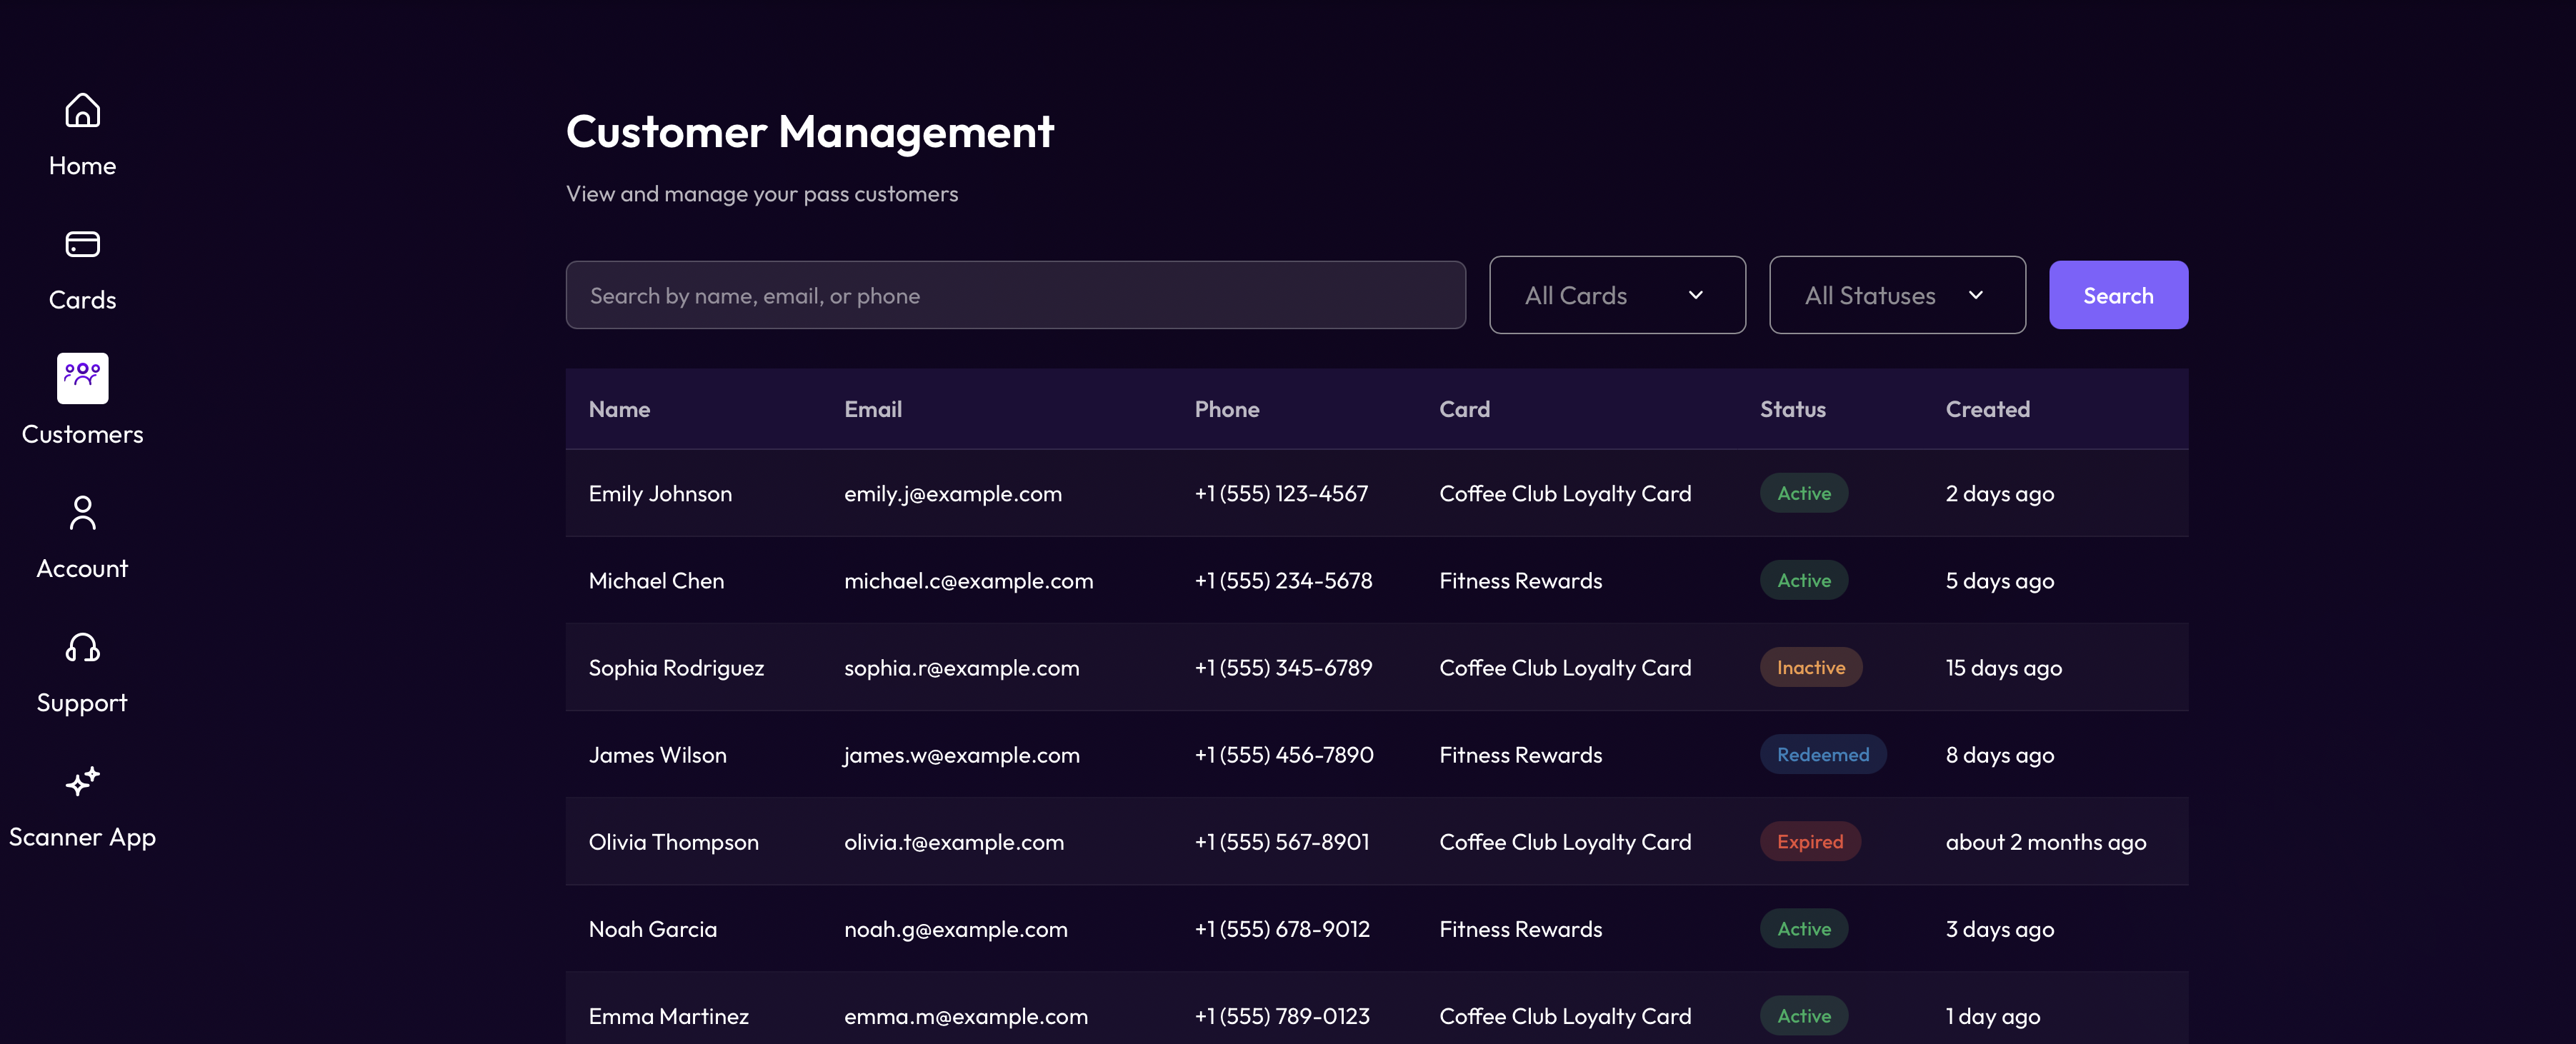
Task: Open michael.c@example.com email entry
Action: tap(968, 580)
